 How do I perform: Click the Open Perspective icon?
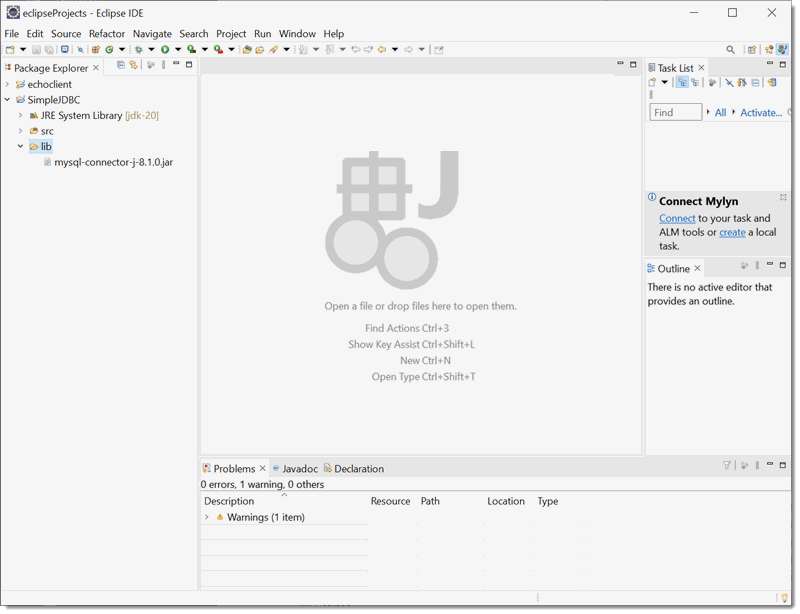752,50
